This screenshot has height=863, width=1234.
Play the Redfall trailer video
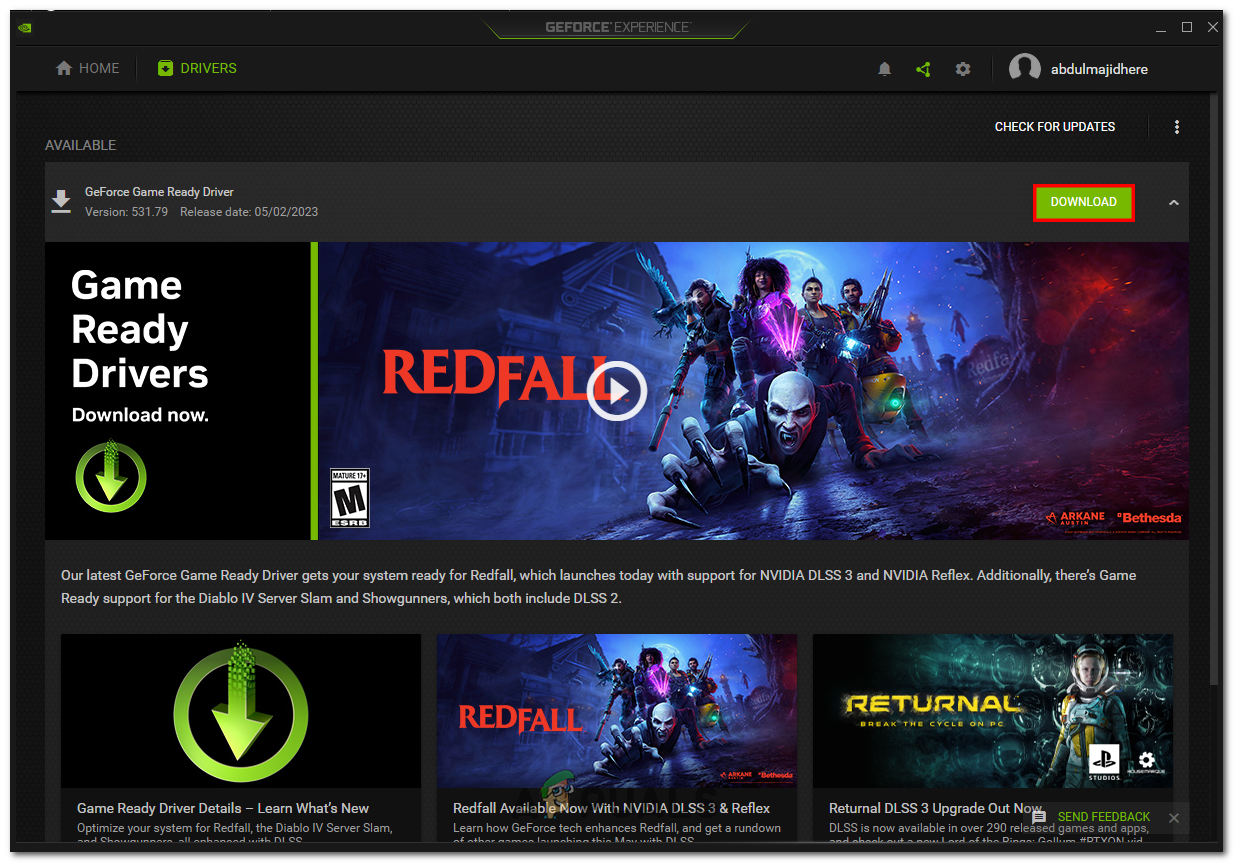click(x=617, y=390)
